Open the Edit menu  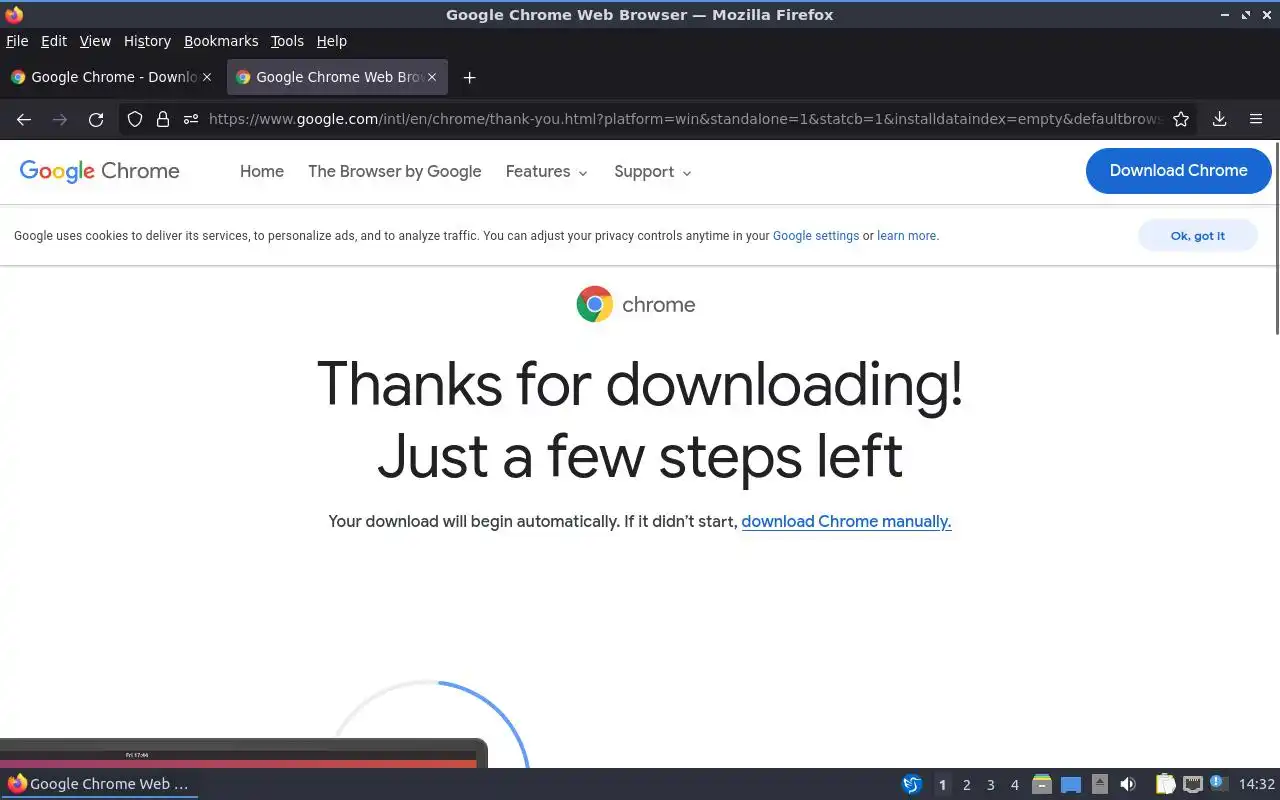53,41
